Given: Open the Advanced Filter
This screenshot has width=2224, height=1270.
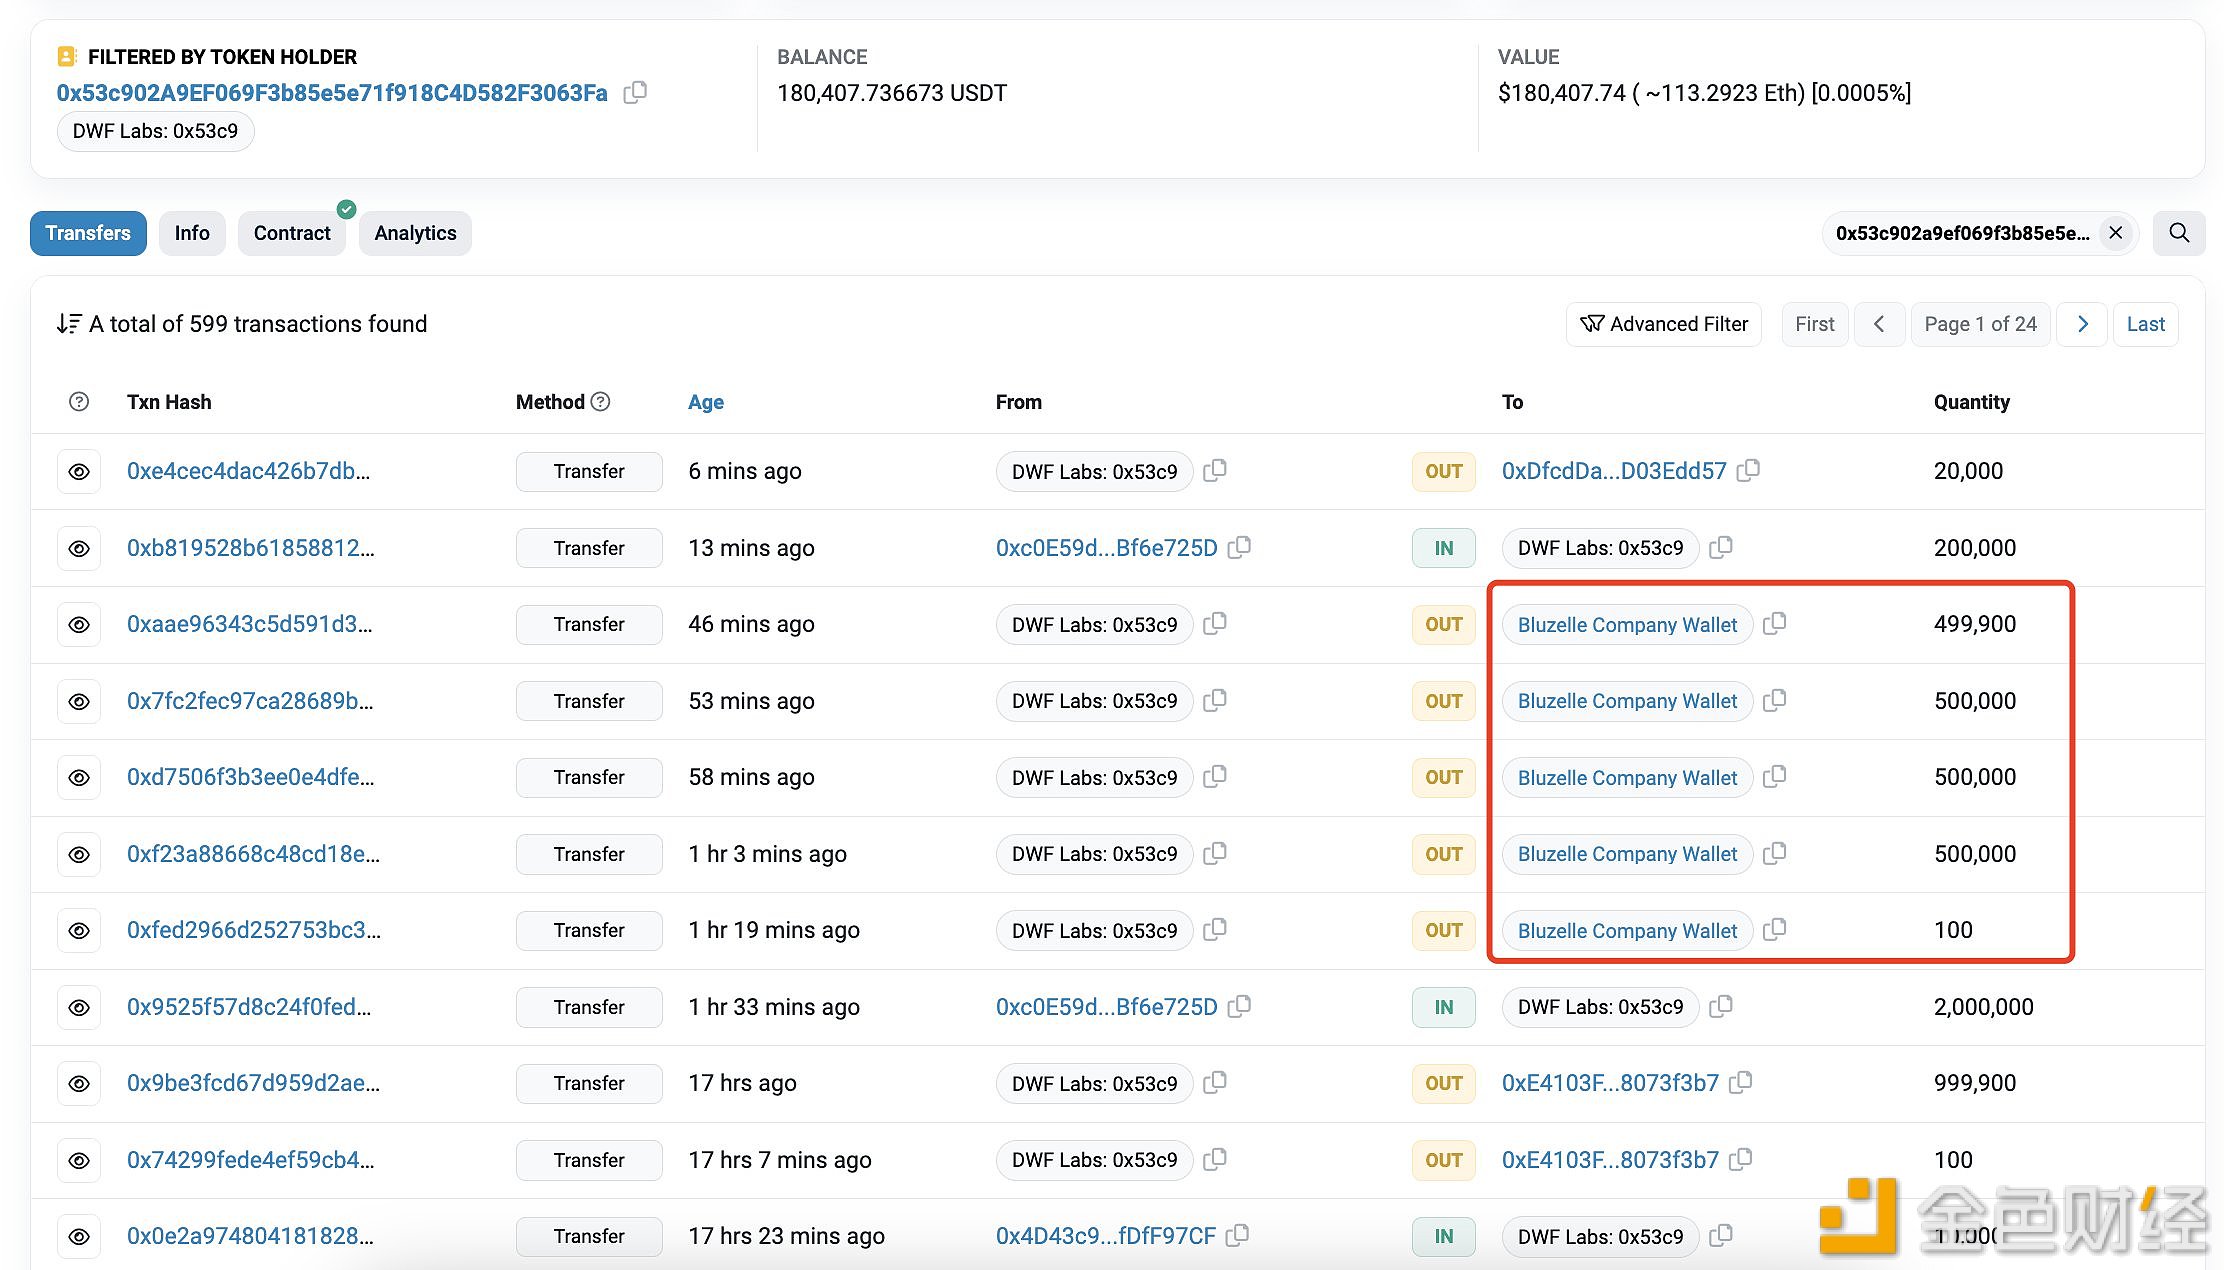Looking at the screenshot, I should tap(1664, 324).
